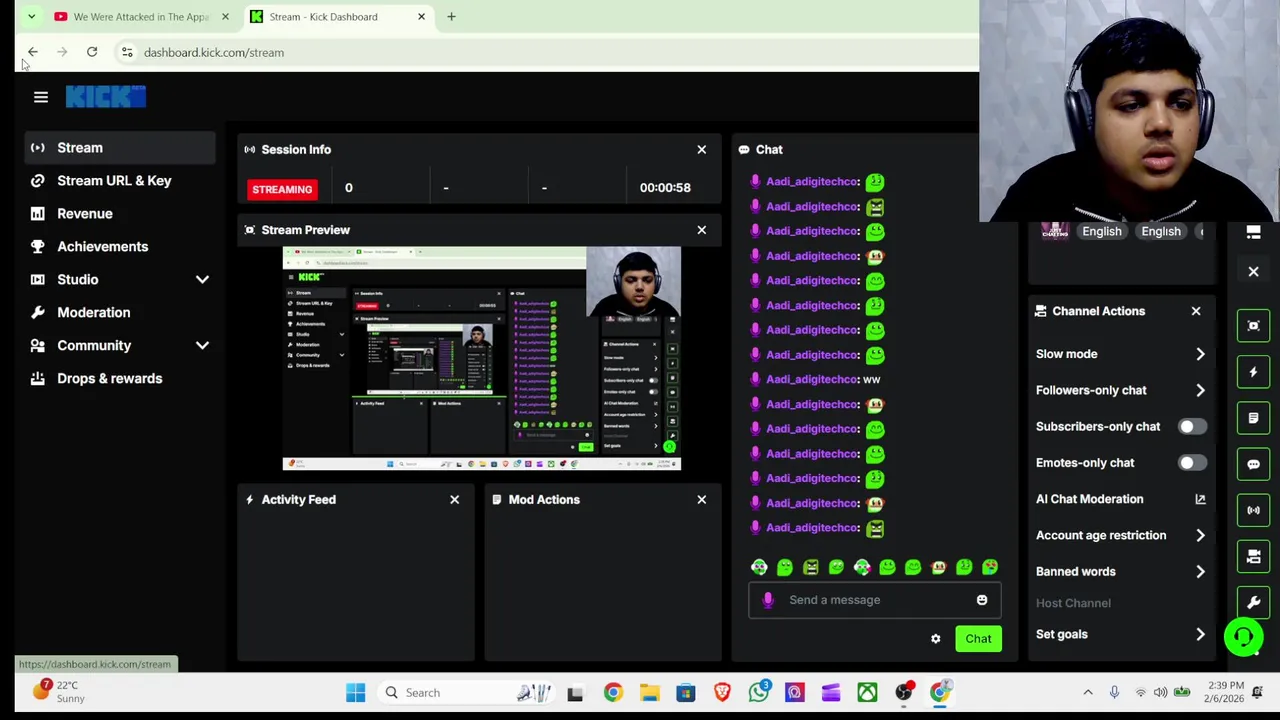Enable Subscribers-only chat toggle

point(1191,427)
